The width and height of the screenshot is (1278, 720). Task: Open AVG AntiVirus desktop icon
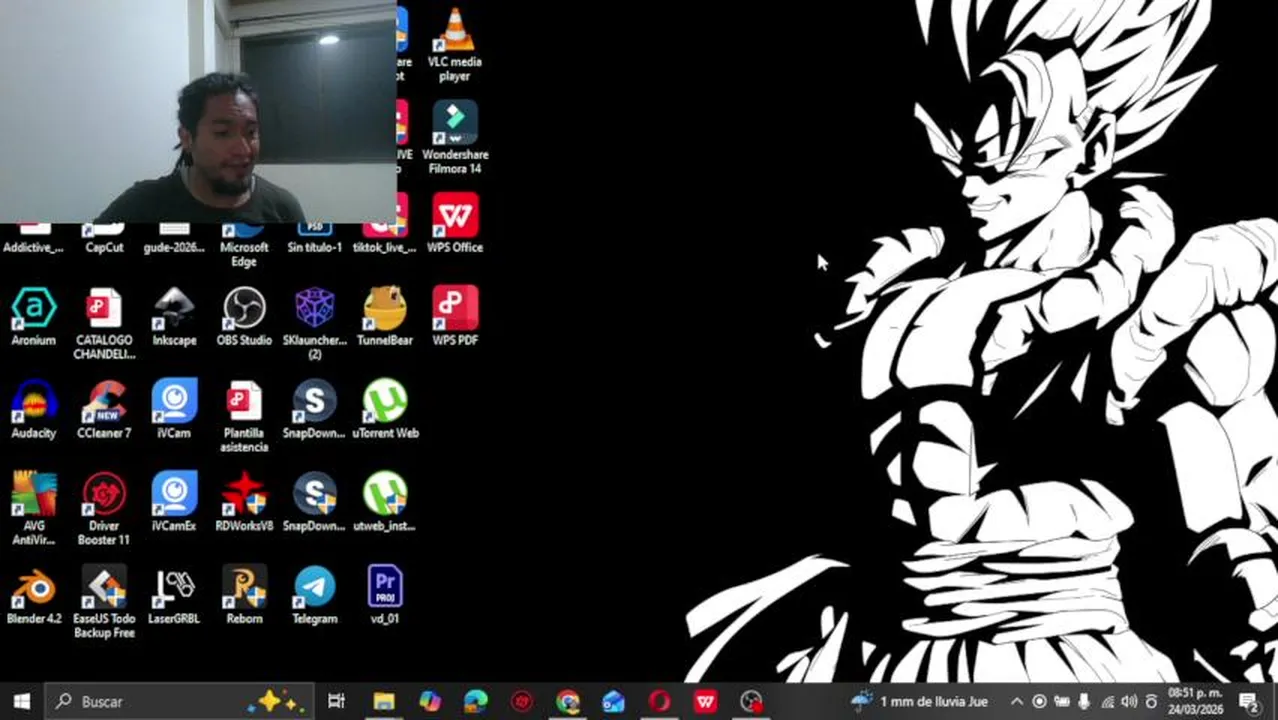[33, 509]
